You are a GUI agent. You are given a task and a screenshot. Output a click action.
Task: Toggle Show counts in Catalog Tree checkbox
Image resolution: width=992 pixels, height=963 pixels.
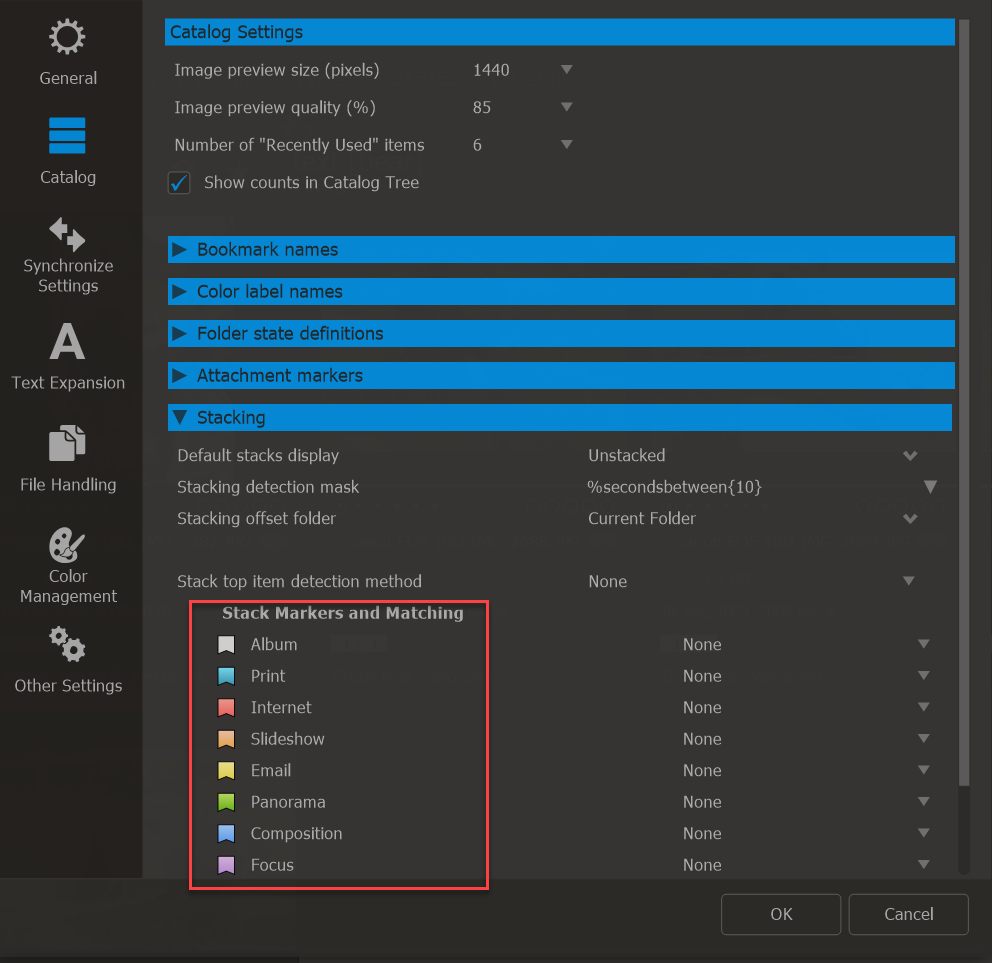coord(179,183)
